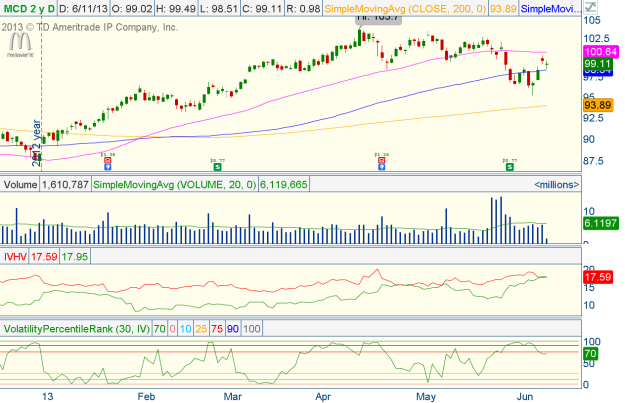Viewport: 625px width, 403px height.
Task: Click the green 17.95 IVHV header value
Action: pyautogui.click(x=75, y=256)
